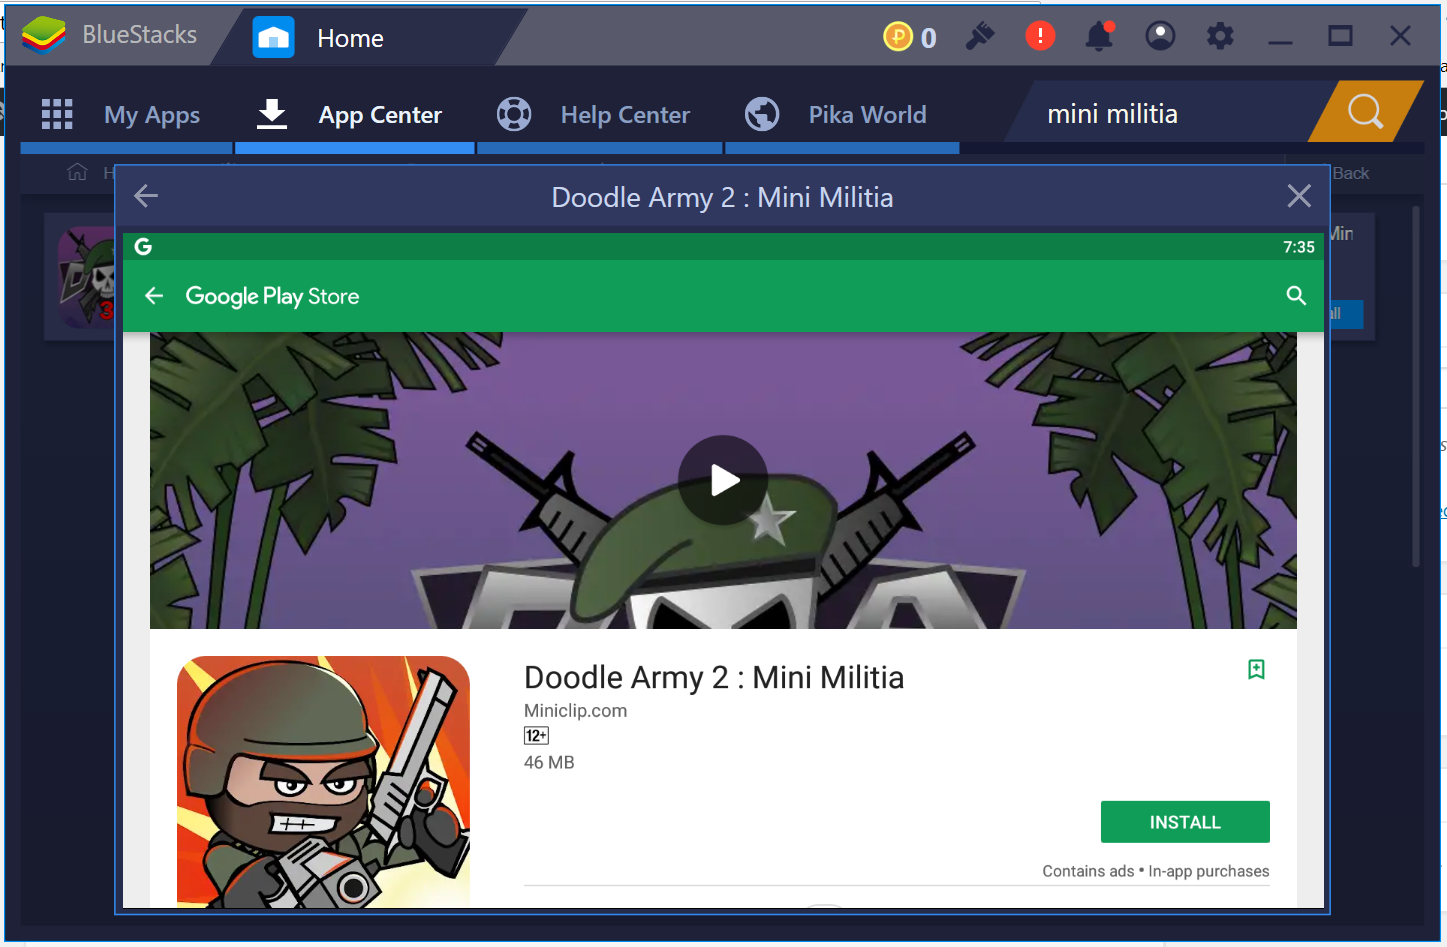Click the Google G icon in status bar
The width and height of the screenshot is (1447, 947).
click(143, 247)
